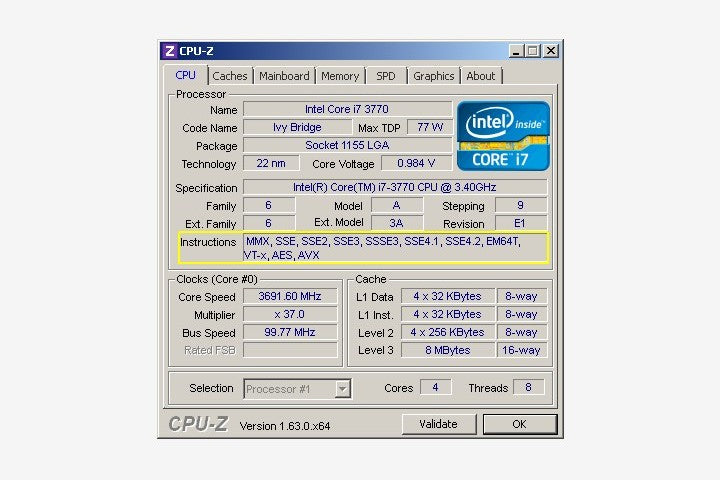This screenshot has height=480, width=720.
Task: Click the Instructions list field
Action: (395, 248)
